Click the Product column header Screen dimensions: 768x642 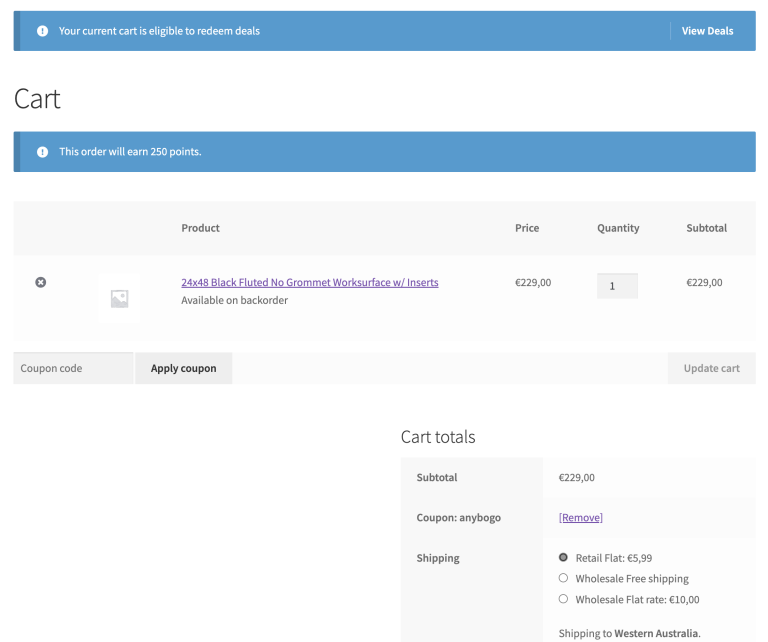200,228
